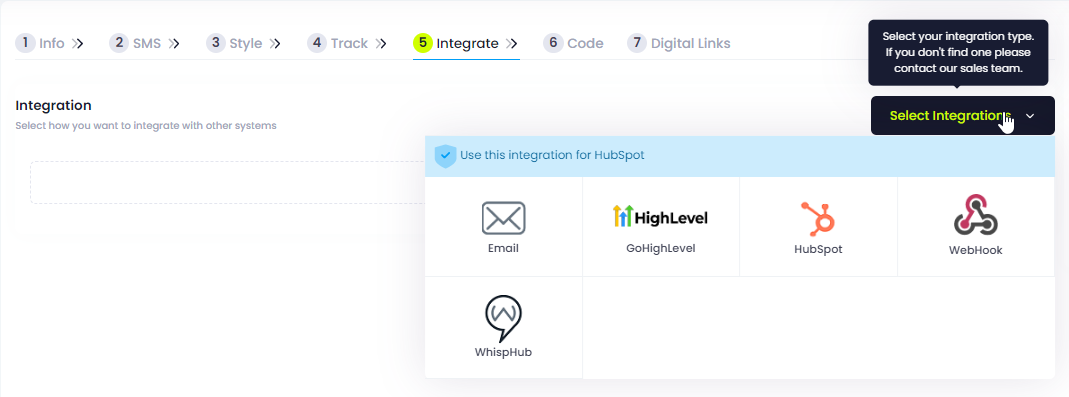Open the Code step tab

573,44
